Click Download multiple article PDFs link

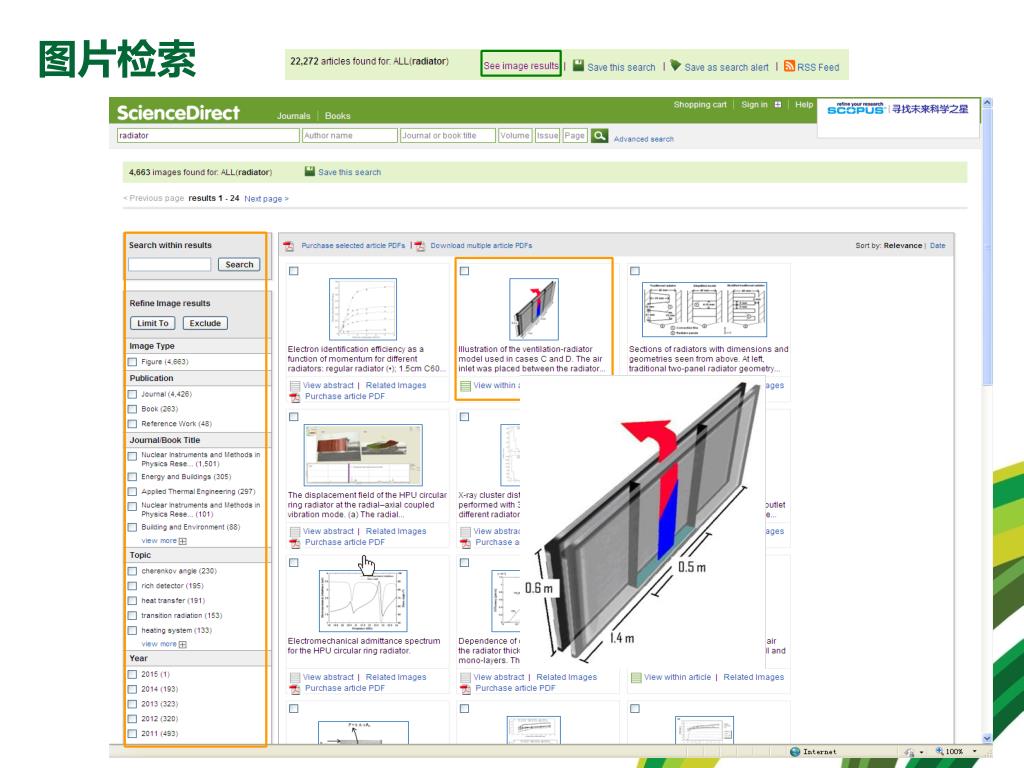click(481, 246)
